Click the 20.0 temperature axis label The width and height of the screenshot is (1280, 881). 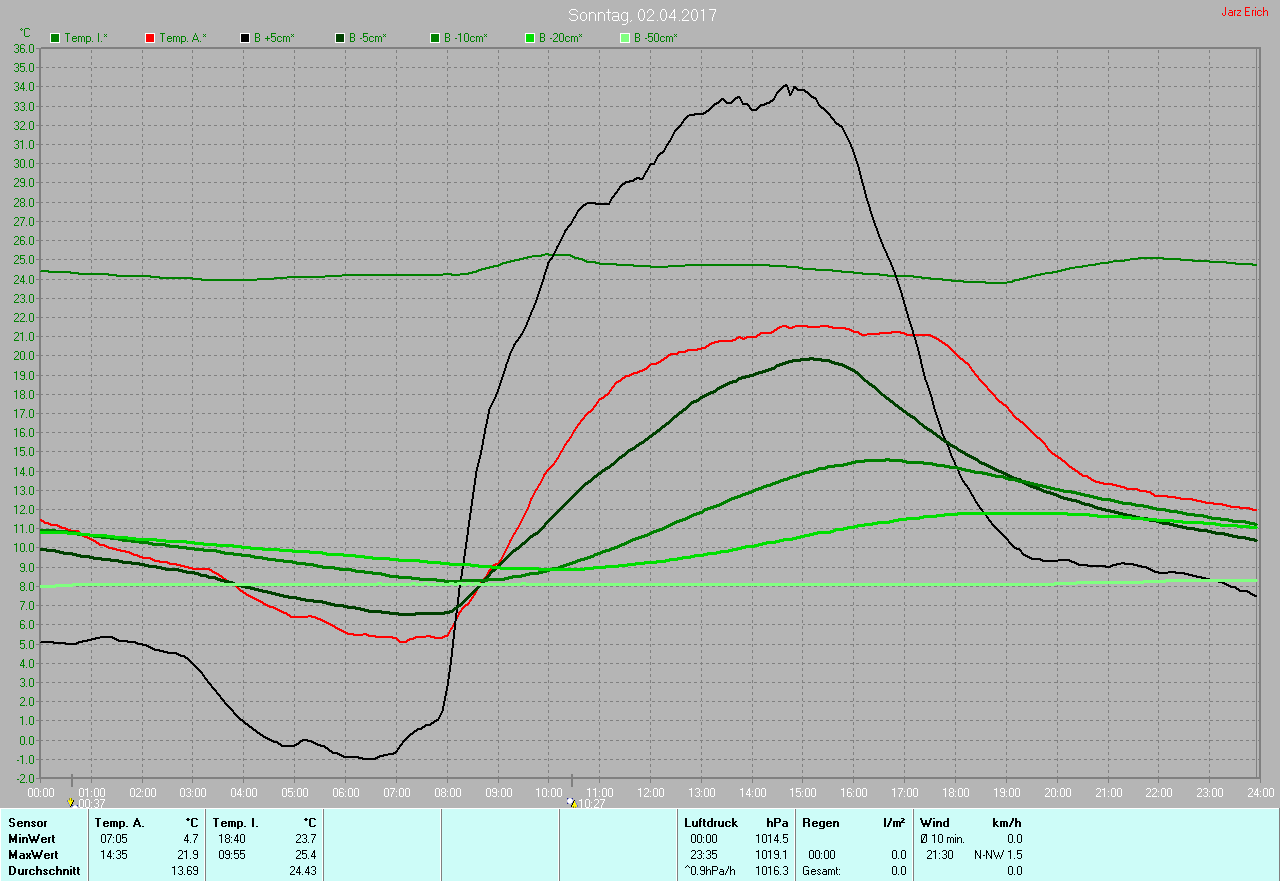(24, 356)
